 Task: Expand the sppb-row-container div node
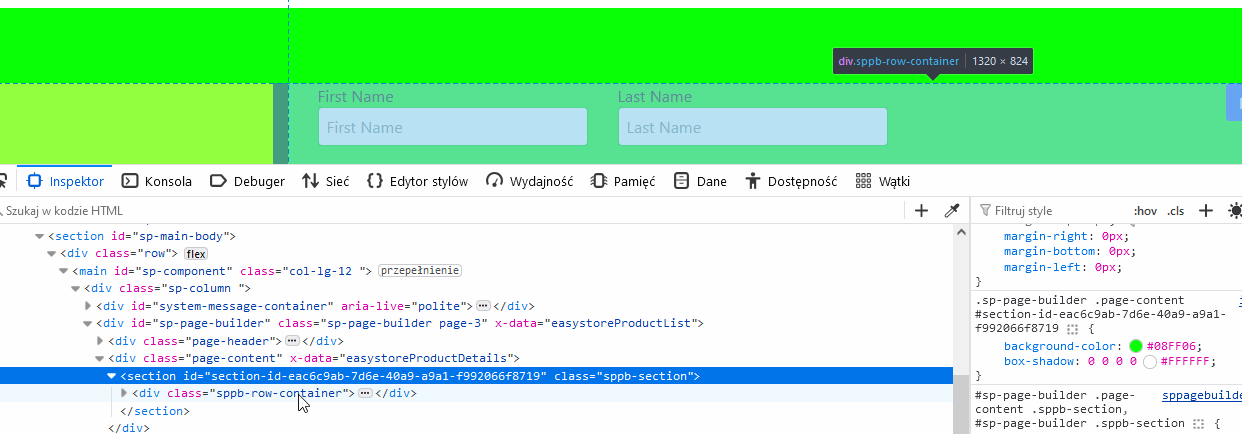click(x=124, y=393)
